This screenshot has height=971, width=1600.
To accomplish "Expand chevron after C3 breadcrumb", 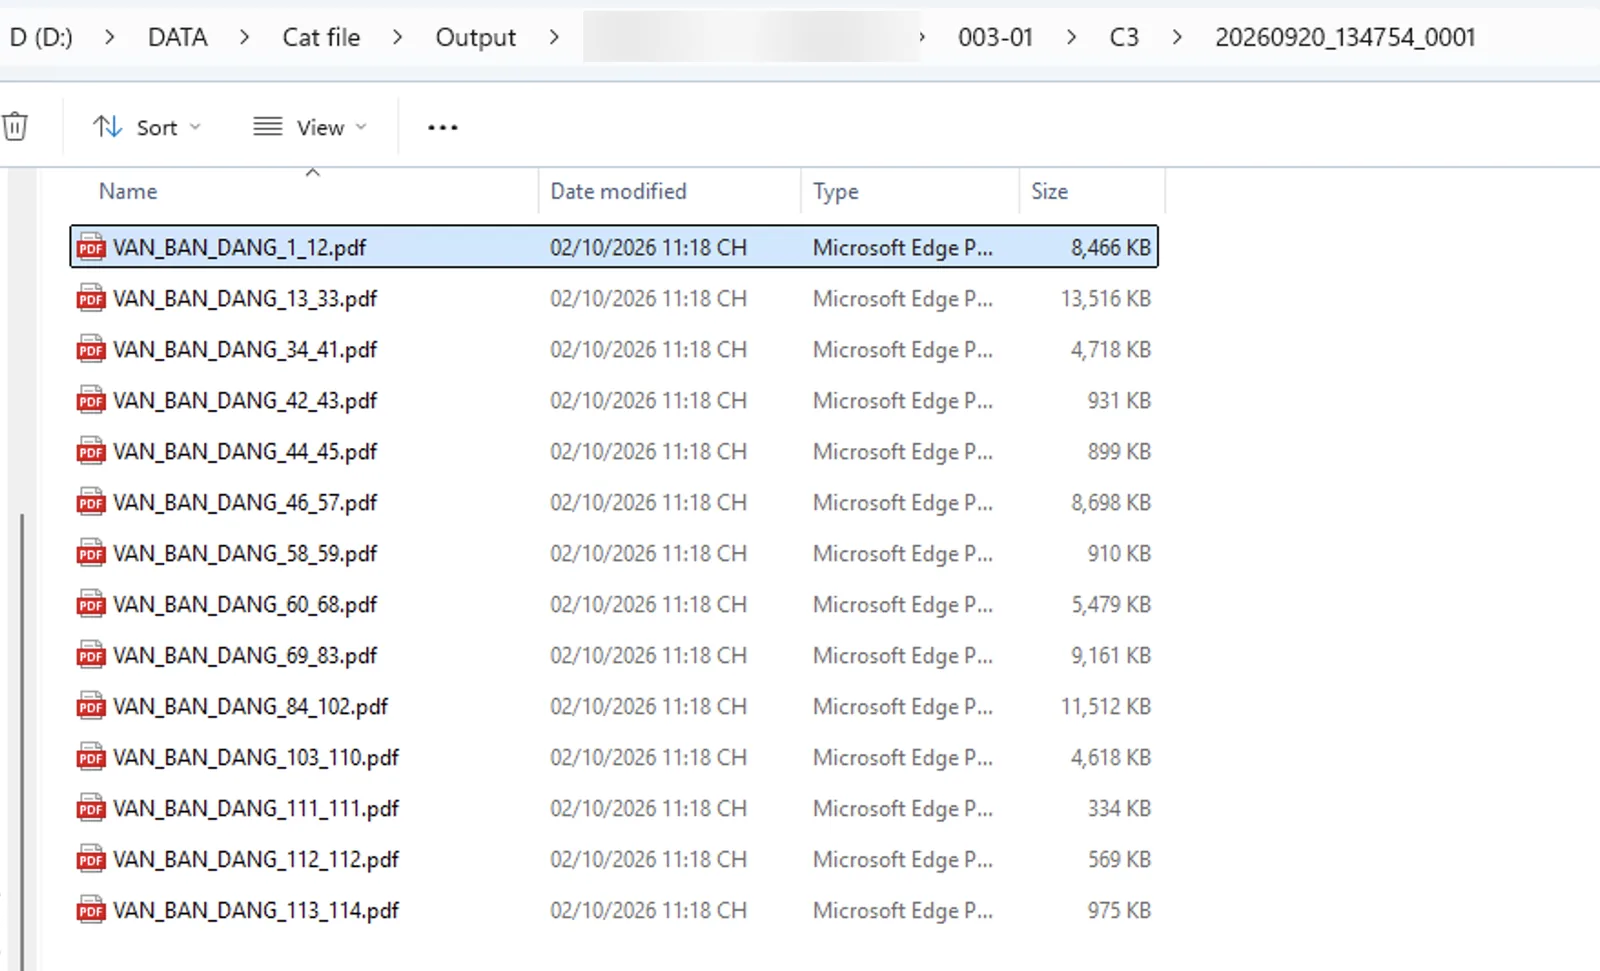I will 1177,37.
